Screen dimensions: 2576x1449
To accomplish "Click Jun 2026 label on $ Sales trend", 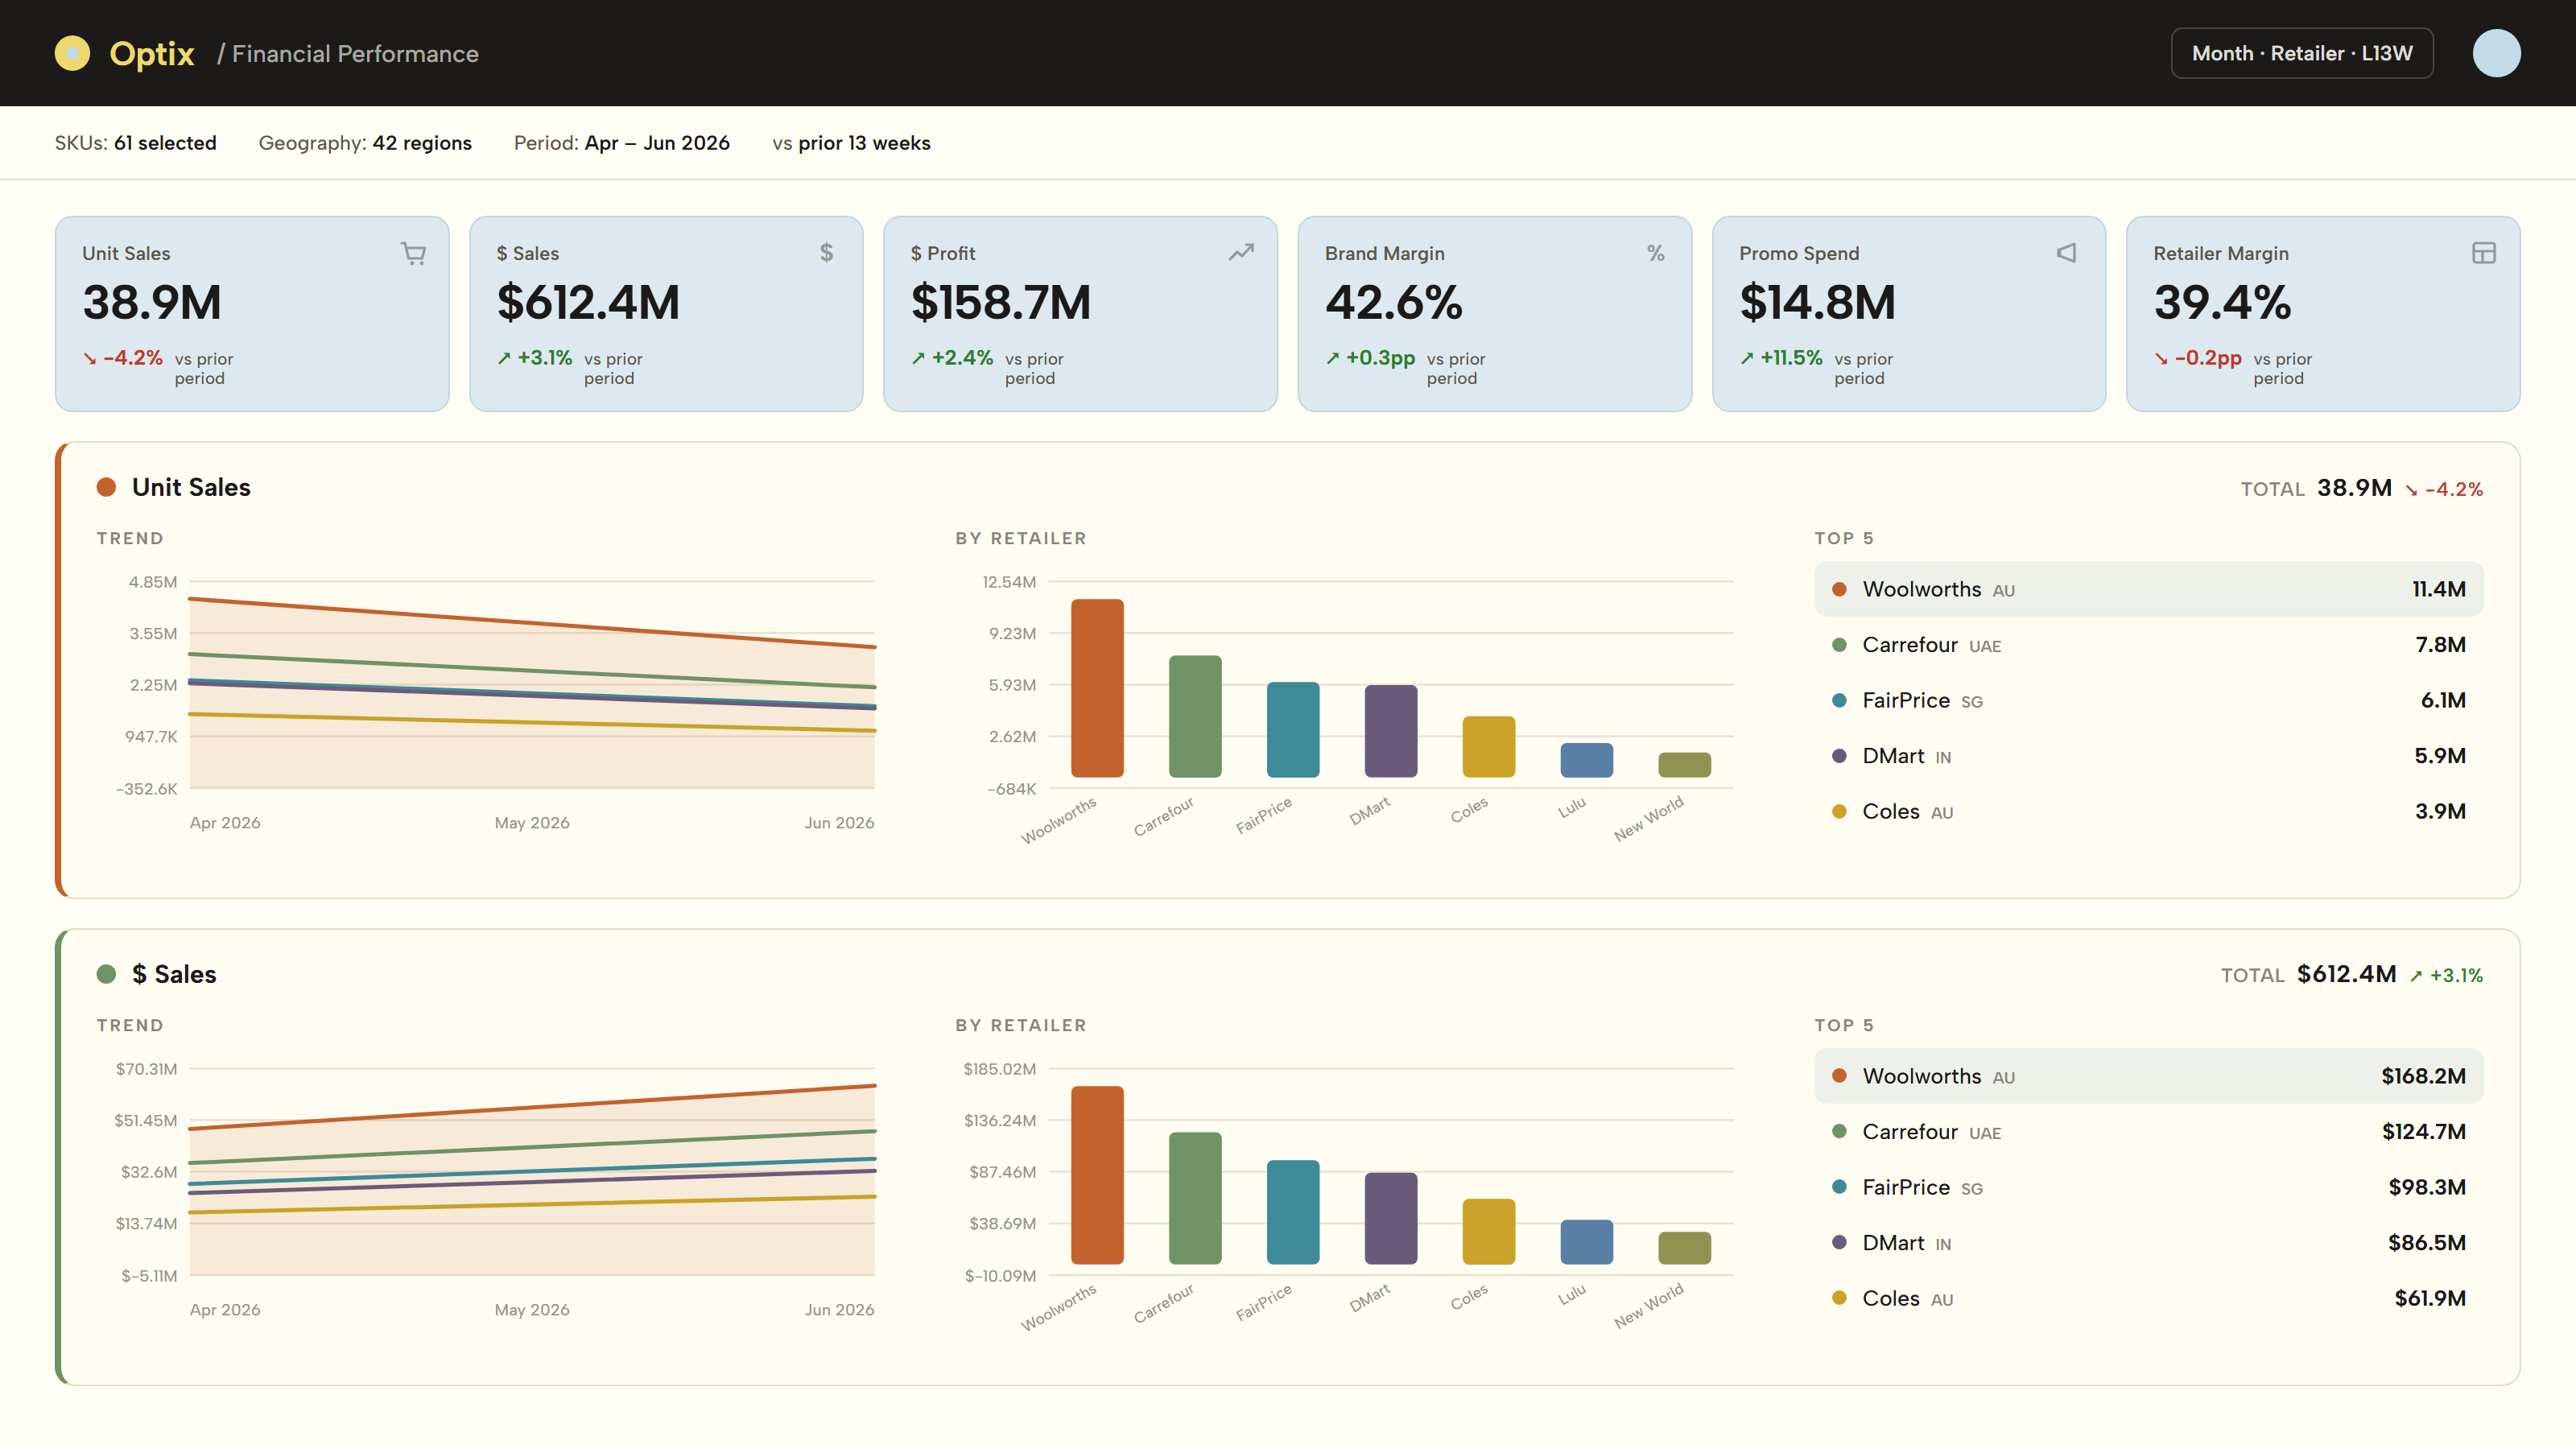I will click(x=839, y=1309).
